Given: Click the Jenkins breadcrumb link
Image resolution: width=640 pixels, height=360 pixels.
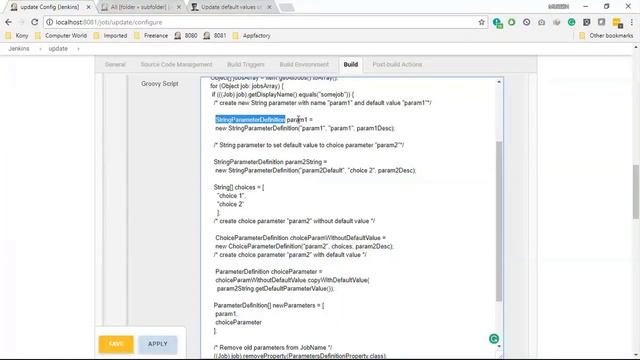Looking at the screenshot, I should 19,49.
